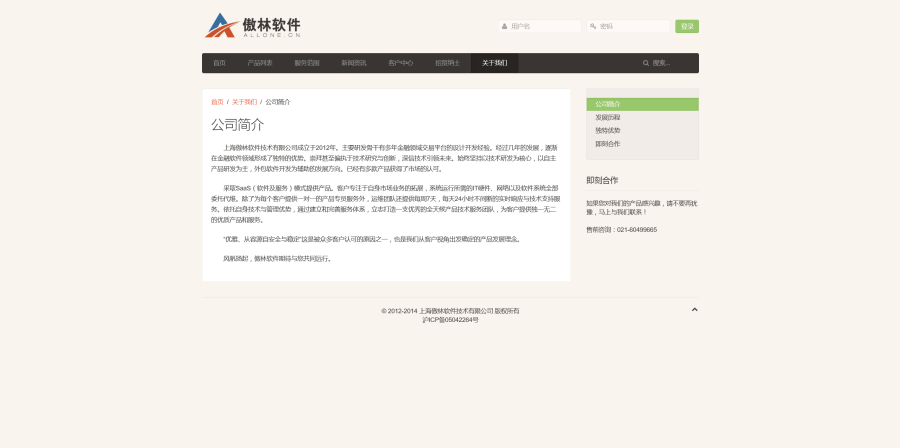Select 公司简介 in the sidebar menu
This screenshot has height=448, width=900.
(642, 104)
